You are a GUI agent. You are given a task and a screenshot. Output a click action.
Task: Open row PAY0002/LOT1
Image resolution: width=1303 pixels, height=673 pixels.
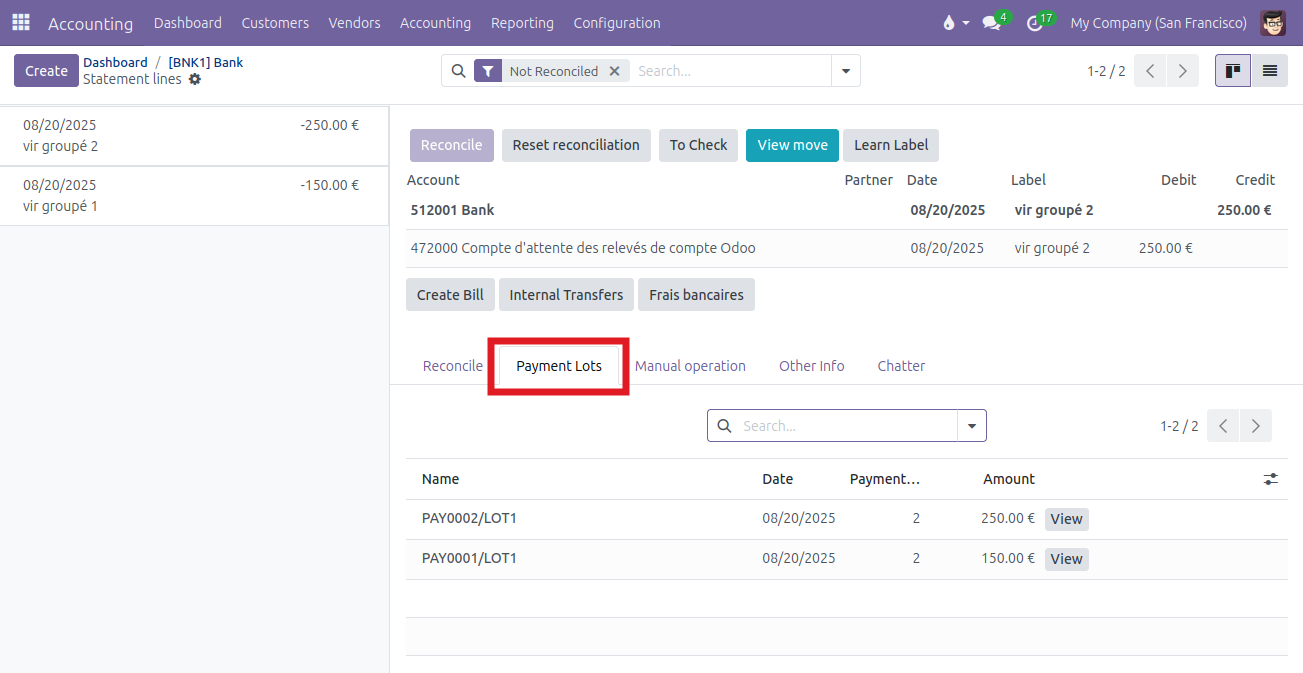pos(847,519)
